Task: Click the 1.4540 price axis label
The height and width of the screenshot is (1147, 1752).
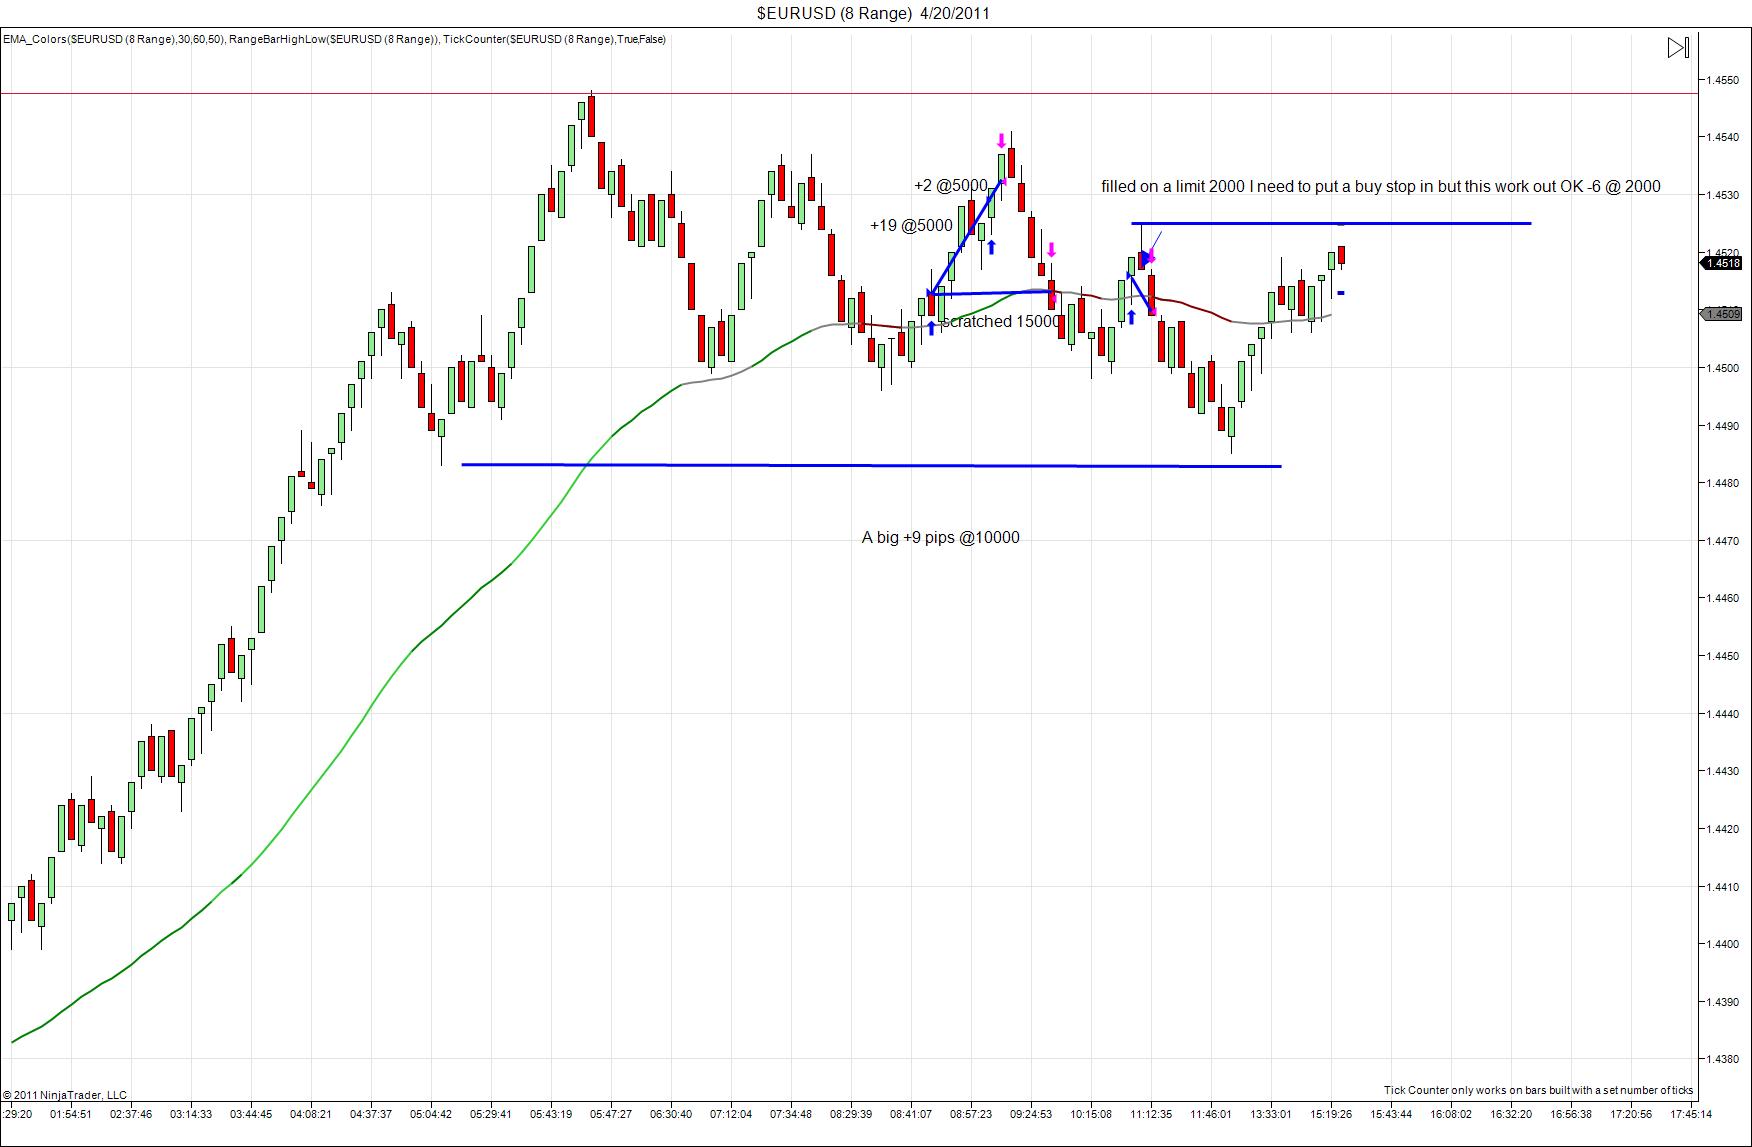Action: 1723,138
